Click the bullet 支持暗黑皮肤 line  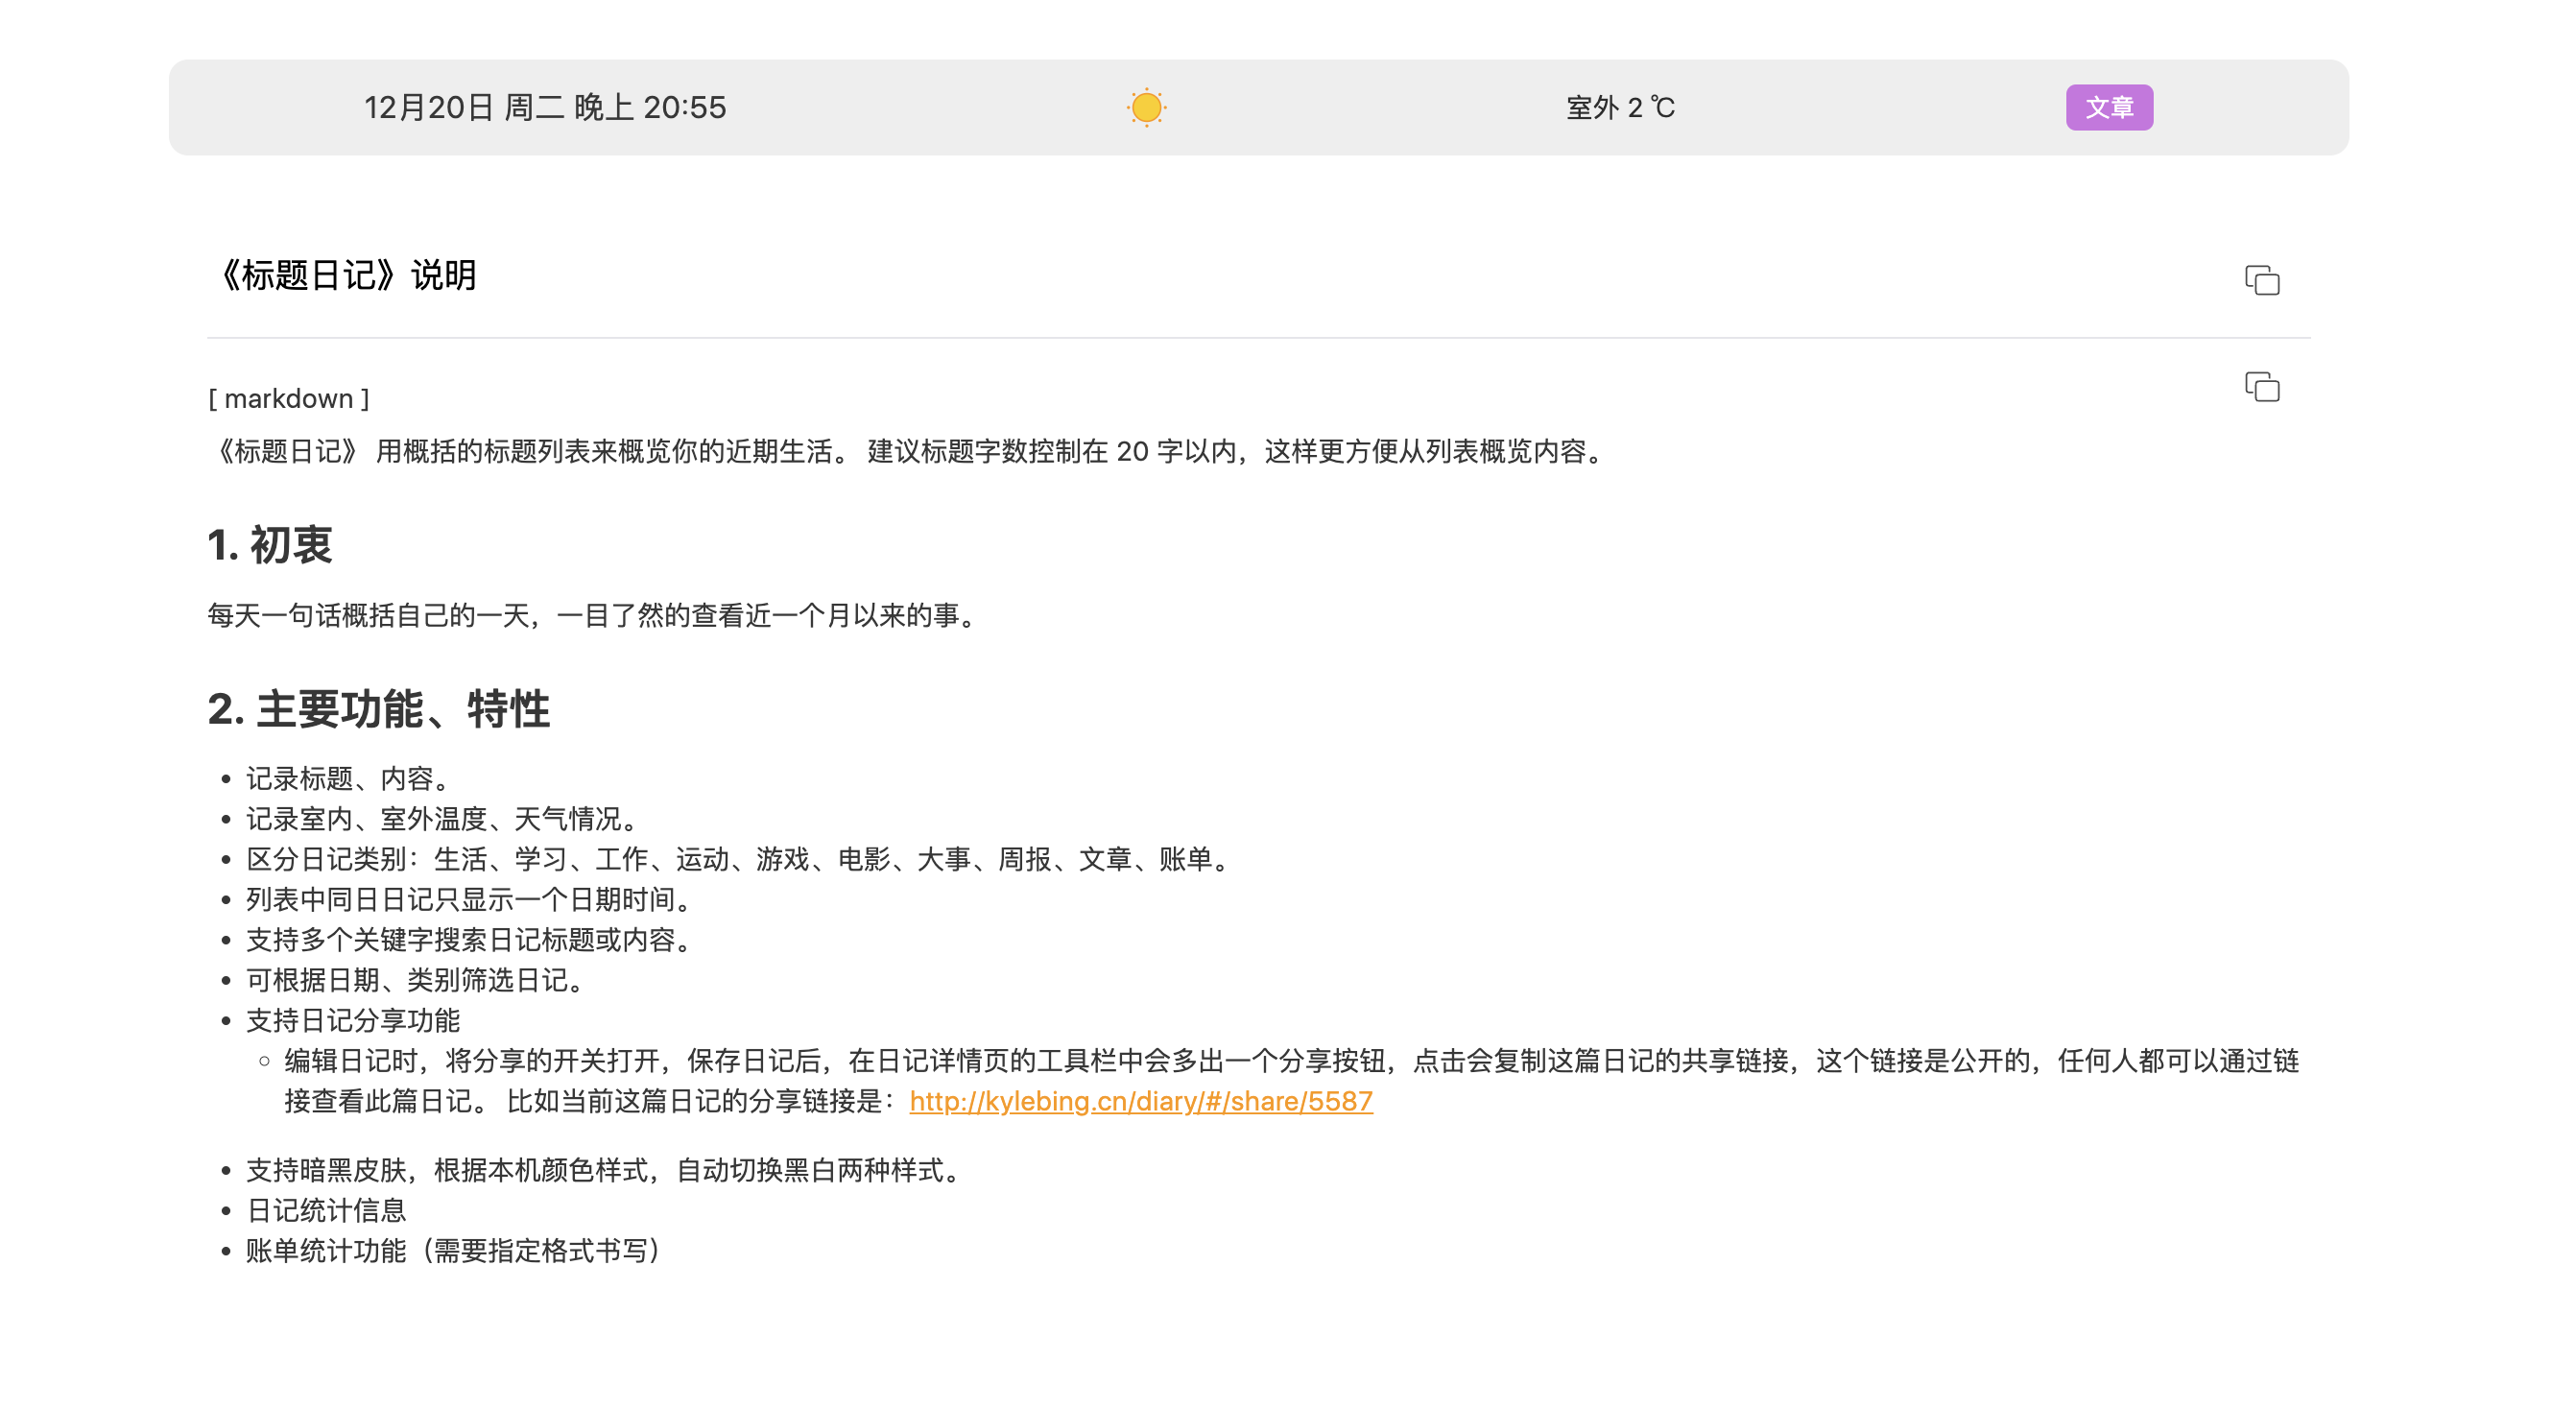coord(606,1170)
